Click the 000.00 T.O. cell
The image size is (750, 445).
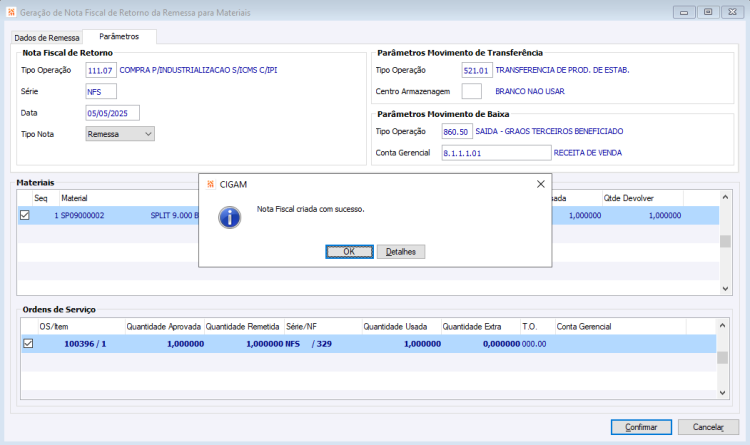click(534, 344)
